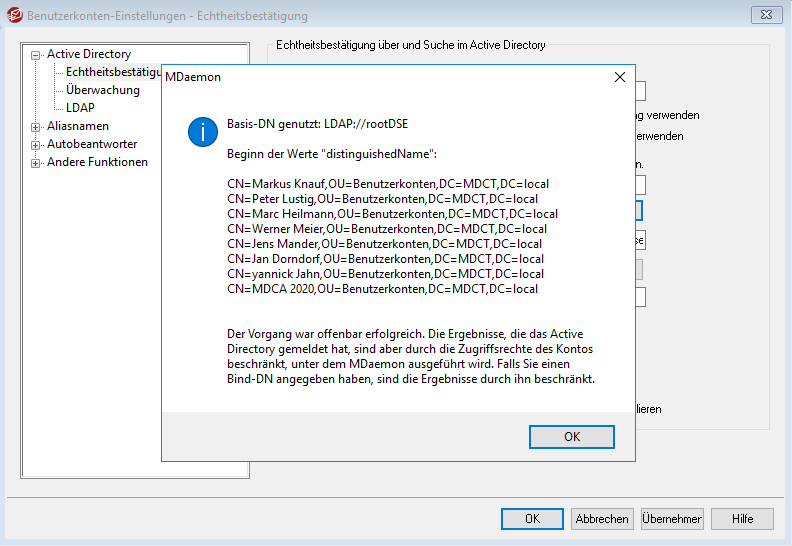Screen dimensions: 792x546
Task: Collapse the Active Directory tree node
Action: (36, 55)
